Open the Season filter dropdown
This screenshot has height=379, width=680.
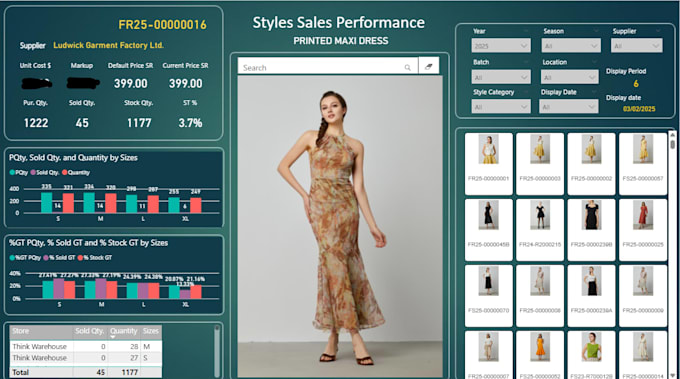click(x=571, y=46)
